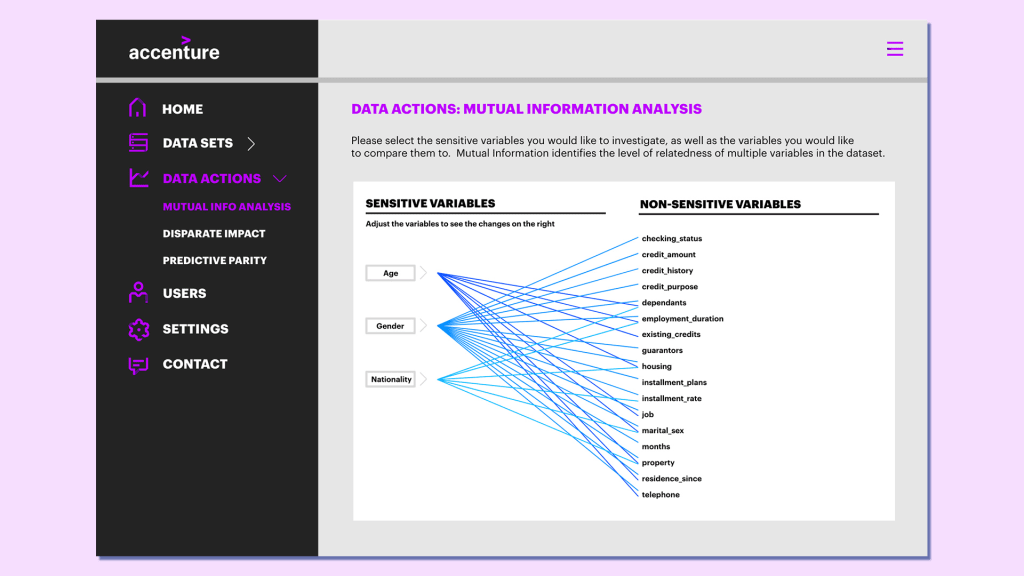Click the Settings gear icon
This screenshot has width=1024, height=576.
coord(136,329)
